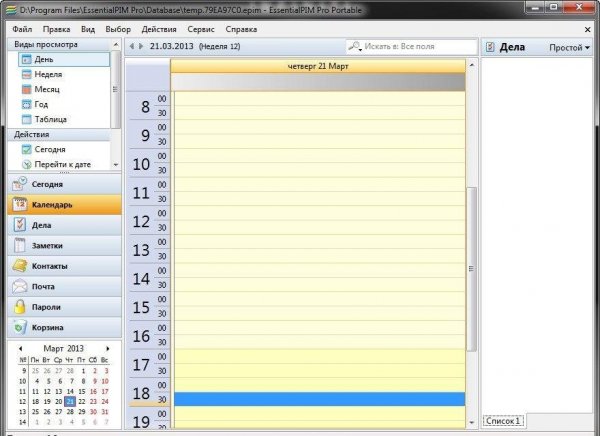Click left pane views scrollbar thumb
The height and width of the screenshot is (436, 600).
click(x=115, y=89)
